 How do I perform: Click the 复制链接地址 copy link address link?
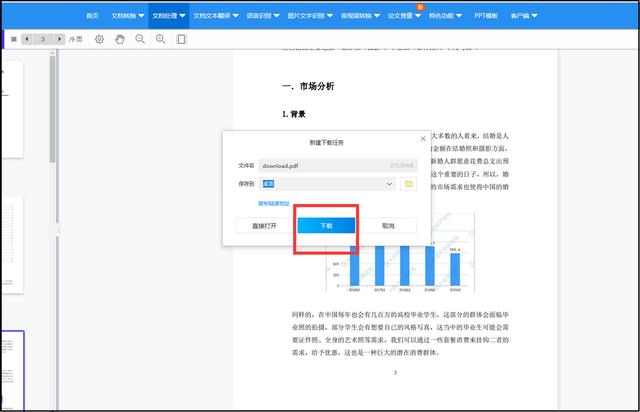coord(273,203)
